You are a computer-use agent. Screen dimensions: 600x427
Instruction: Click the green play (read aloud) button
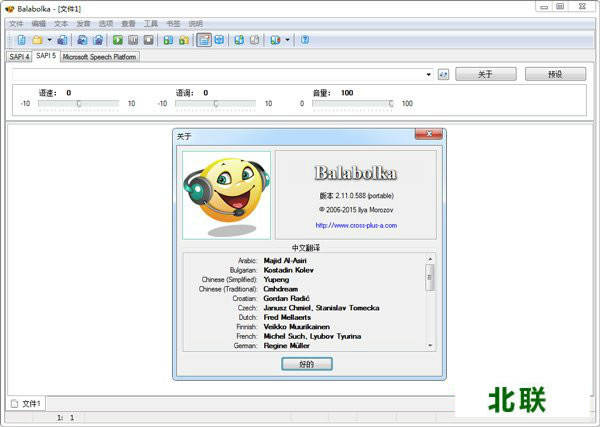point(118,40)
